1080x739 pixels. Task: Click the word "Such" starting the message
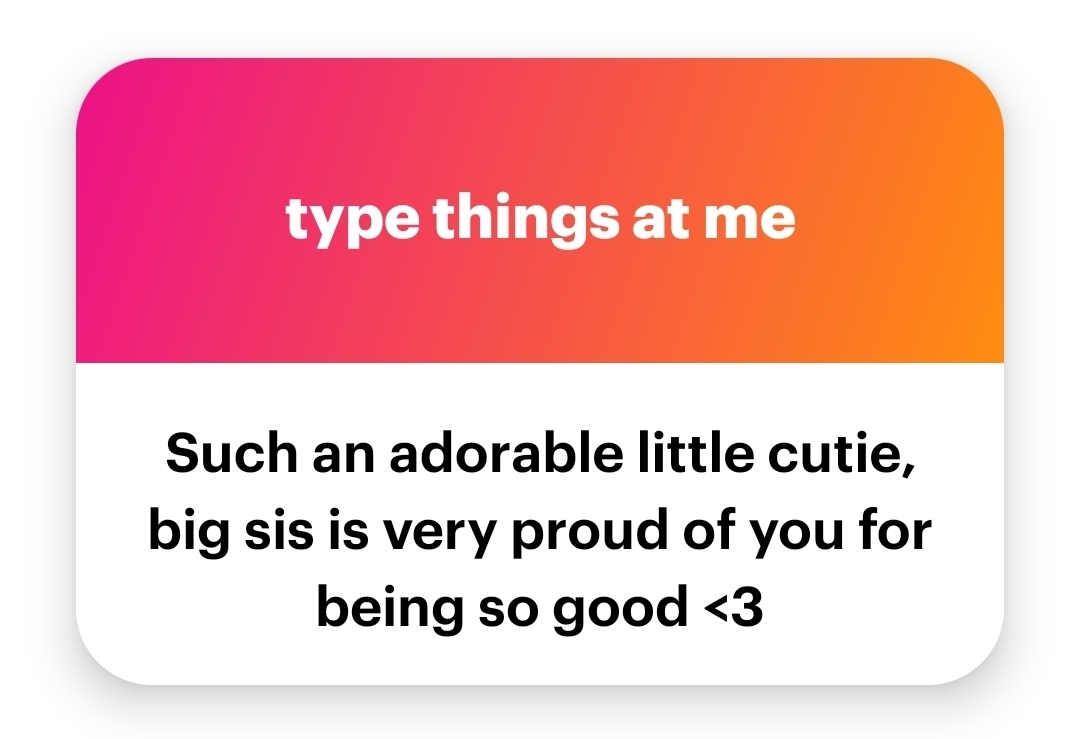pos(217,454)
